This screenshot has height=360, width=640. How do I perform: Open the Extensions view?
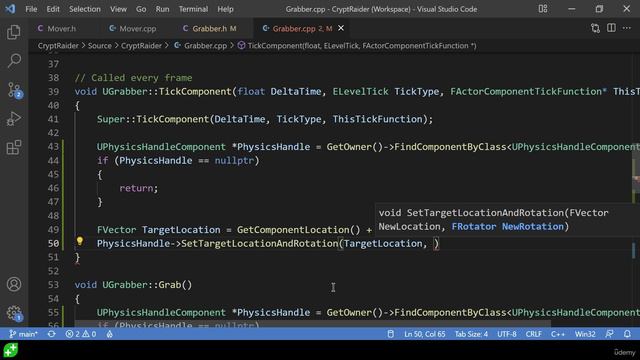click(13, 148)
